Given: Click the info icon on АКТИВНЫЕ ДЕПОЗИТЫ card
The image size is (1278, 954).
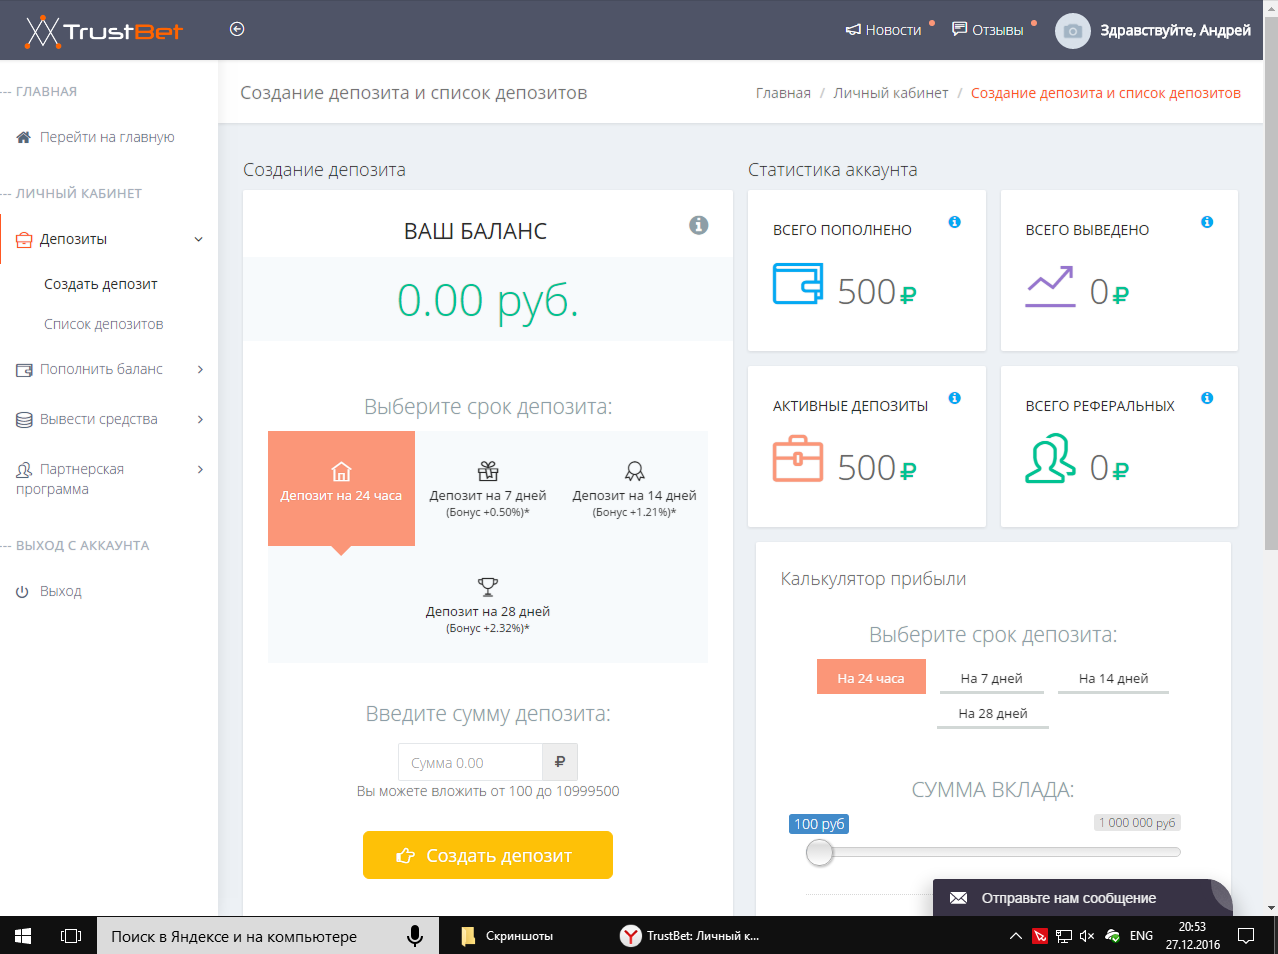Looking at the screenshot, I should (x=954, y=398).
